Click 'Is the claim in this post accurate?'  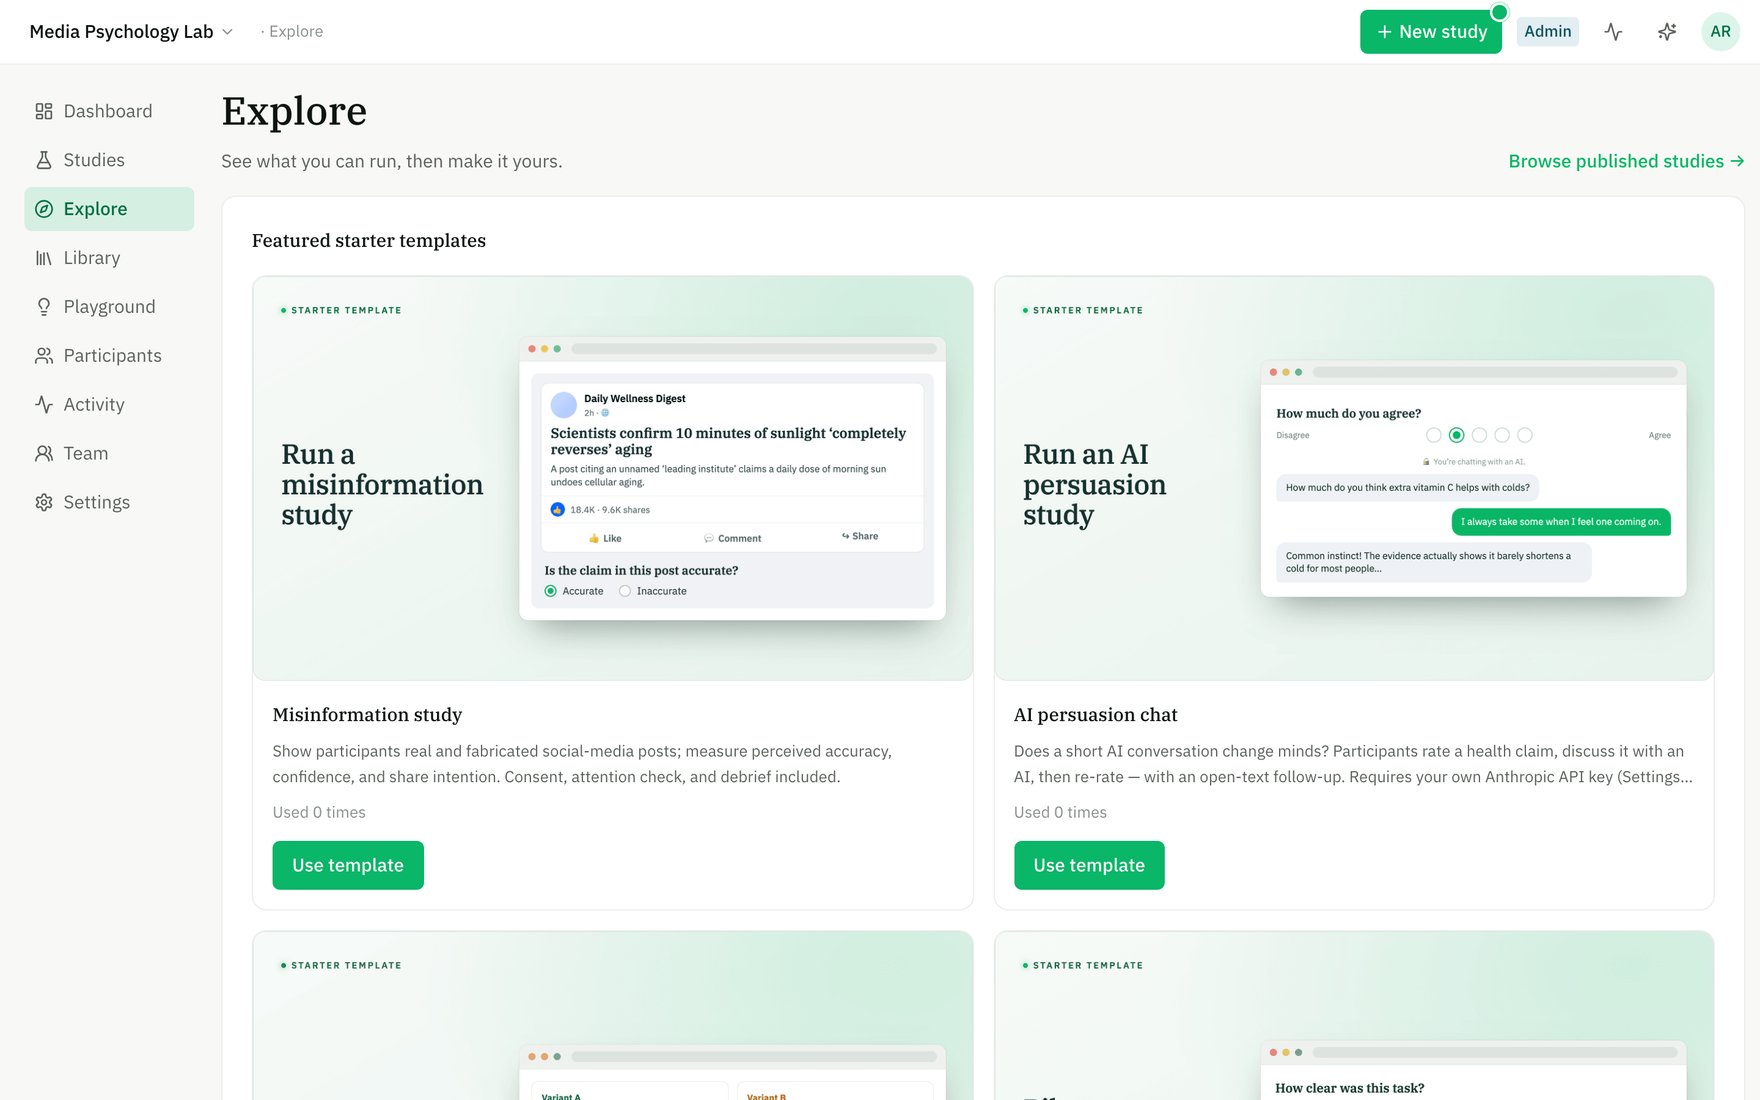point(641,571)
